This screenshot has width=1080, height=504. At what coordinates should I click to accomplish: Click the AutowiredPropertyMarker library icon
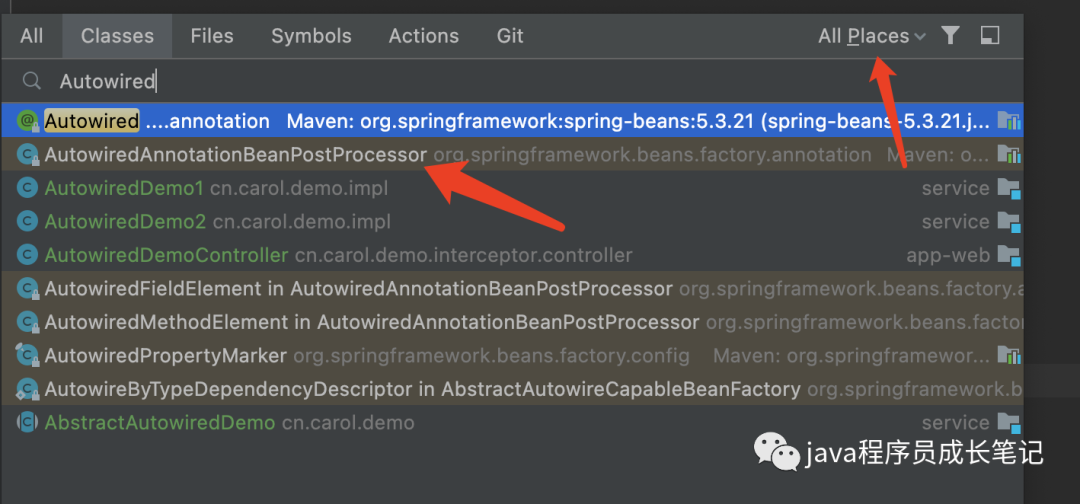point(1008,356)
